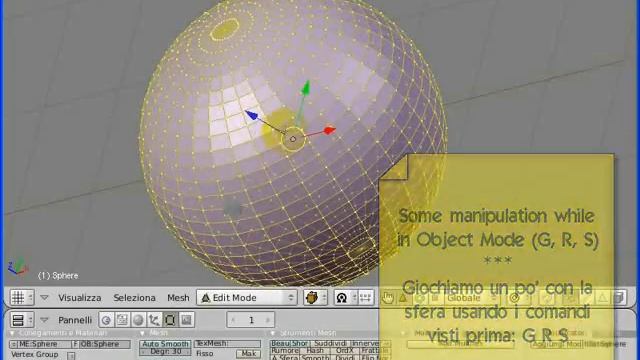The width and height of the screenshot is (640, 360).
Task: Click the Dividi button
Action: (345, 358)
